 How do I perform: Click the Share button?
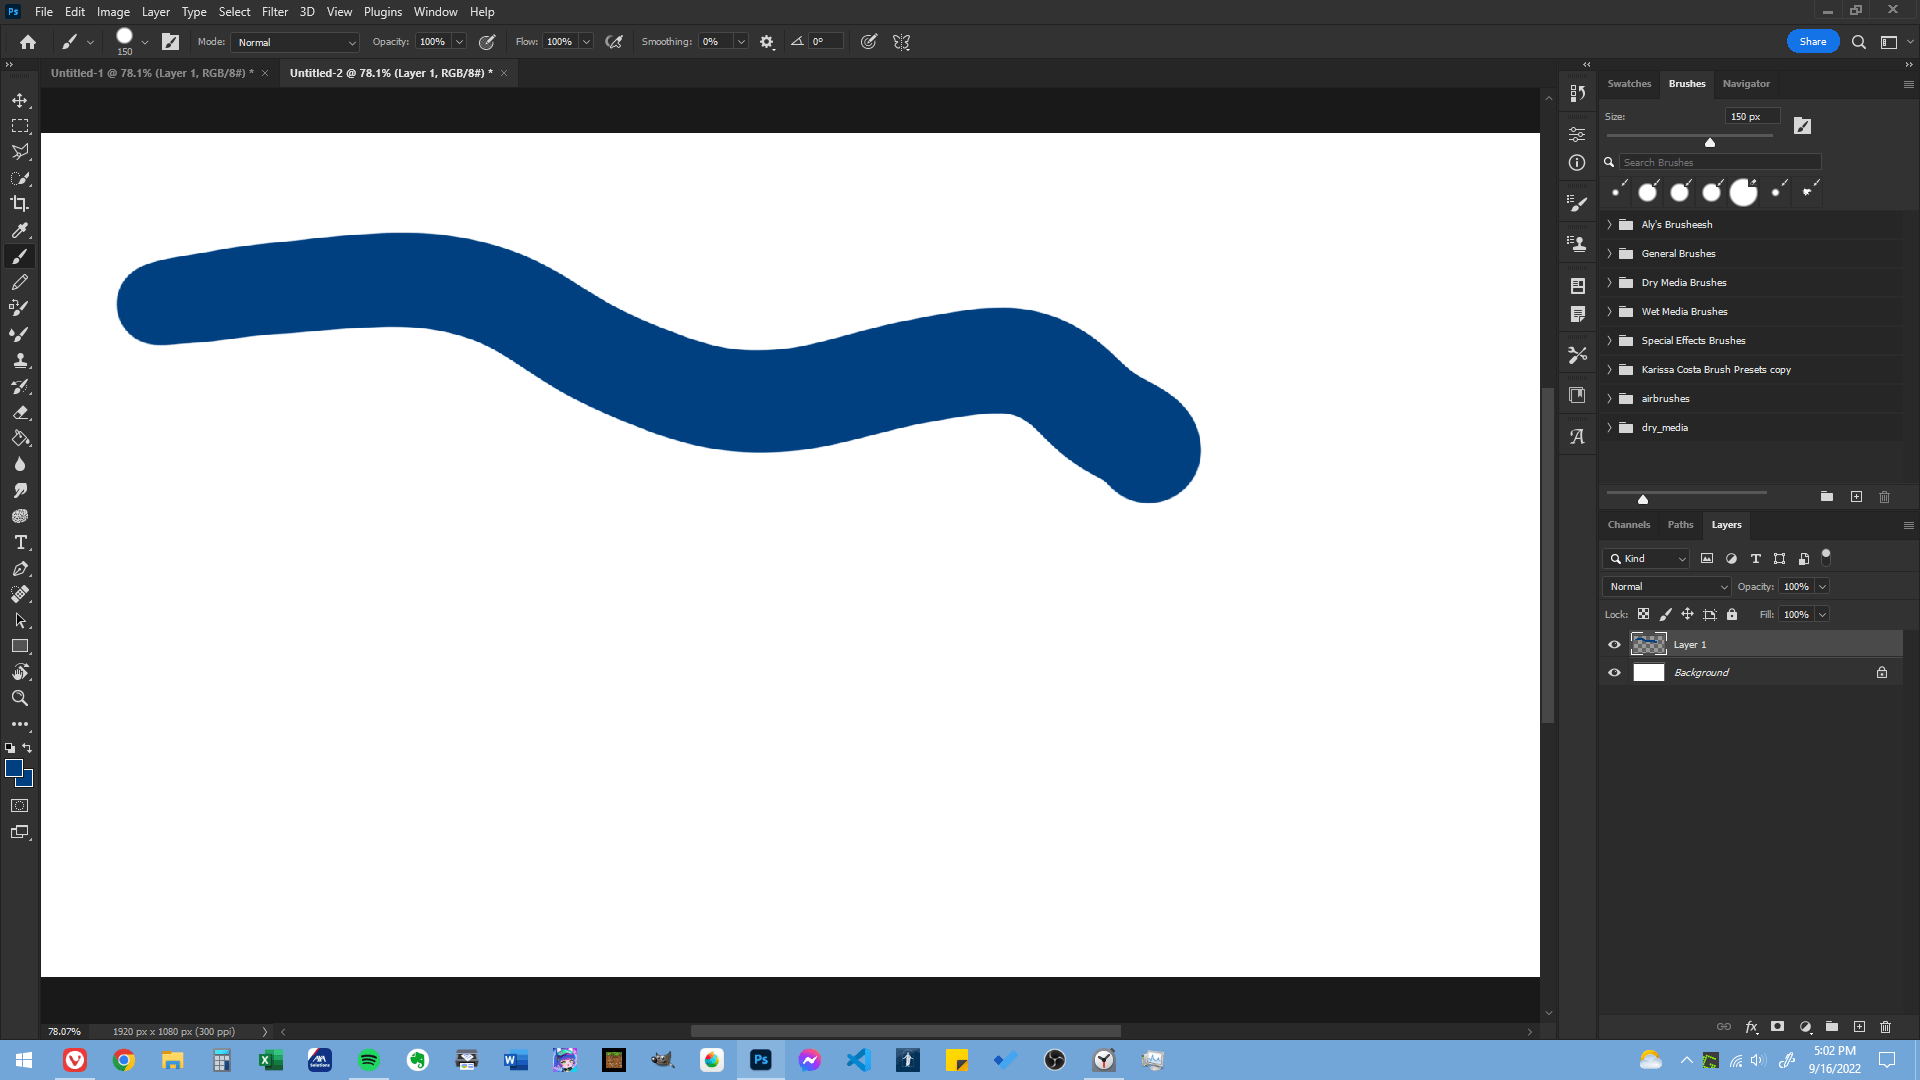[1812, 41]
